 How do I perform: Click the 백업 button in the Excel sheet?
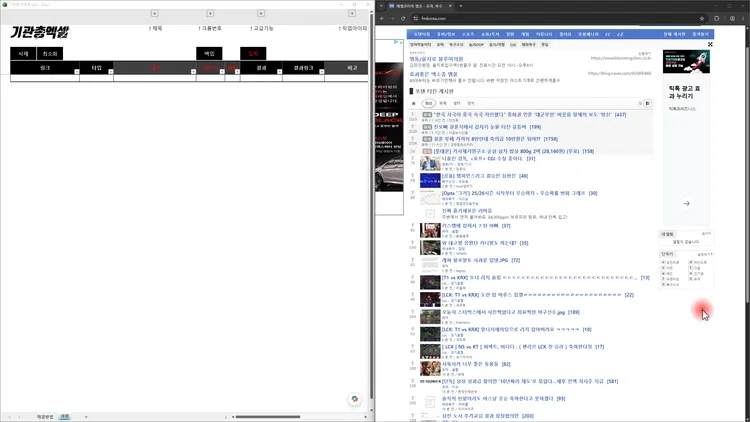pyautogui.click(x=209, y=54)
